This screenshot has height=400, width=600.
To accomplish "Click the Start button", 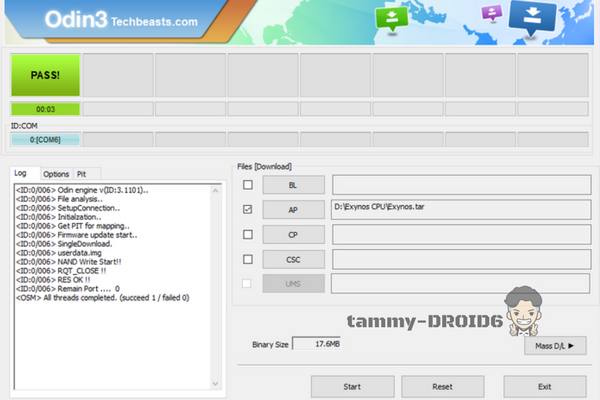I will [352, 387].
